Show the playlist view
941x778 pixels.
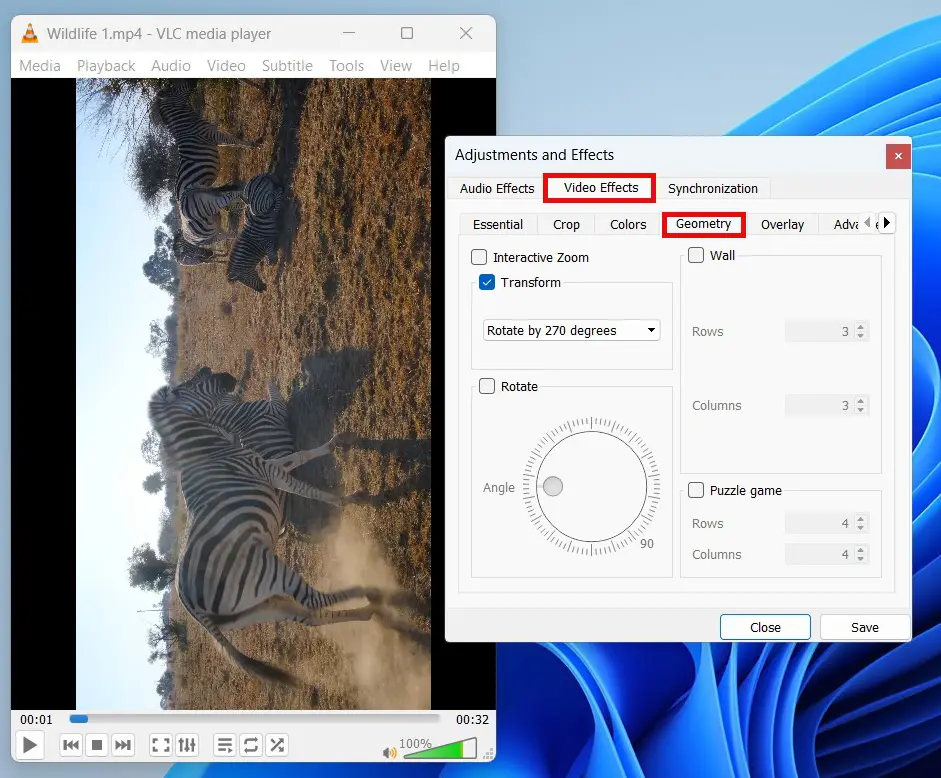224,745
